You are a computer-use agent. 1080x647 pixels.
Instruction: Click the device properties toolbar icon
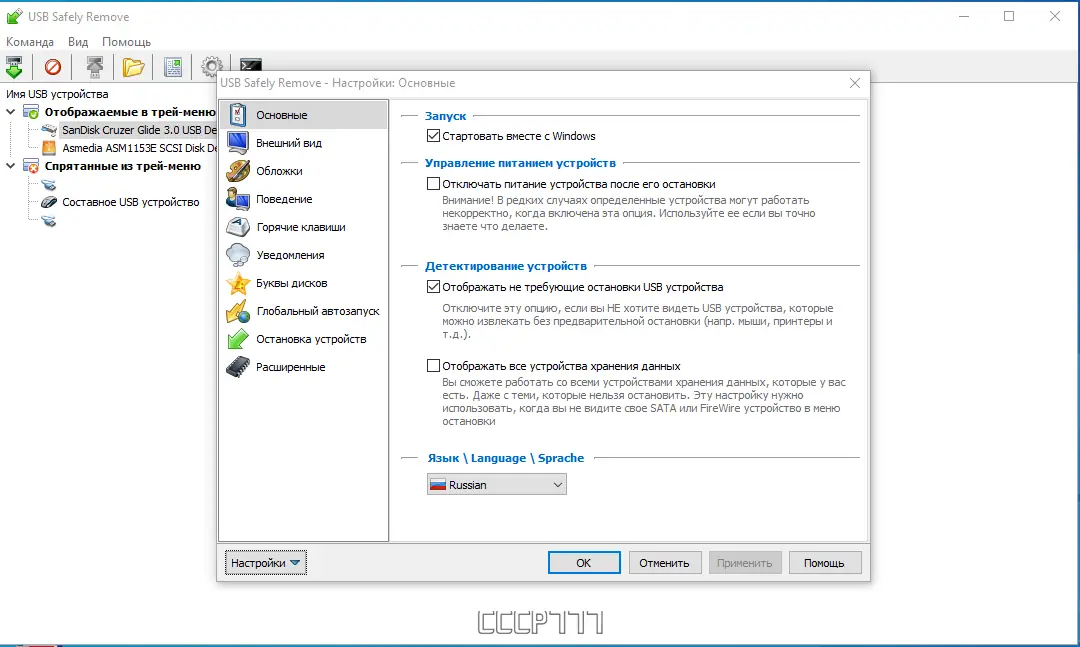coord(173,67)
